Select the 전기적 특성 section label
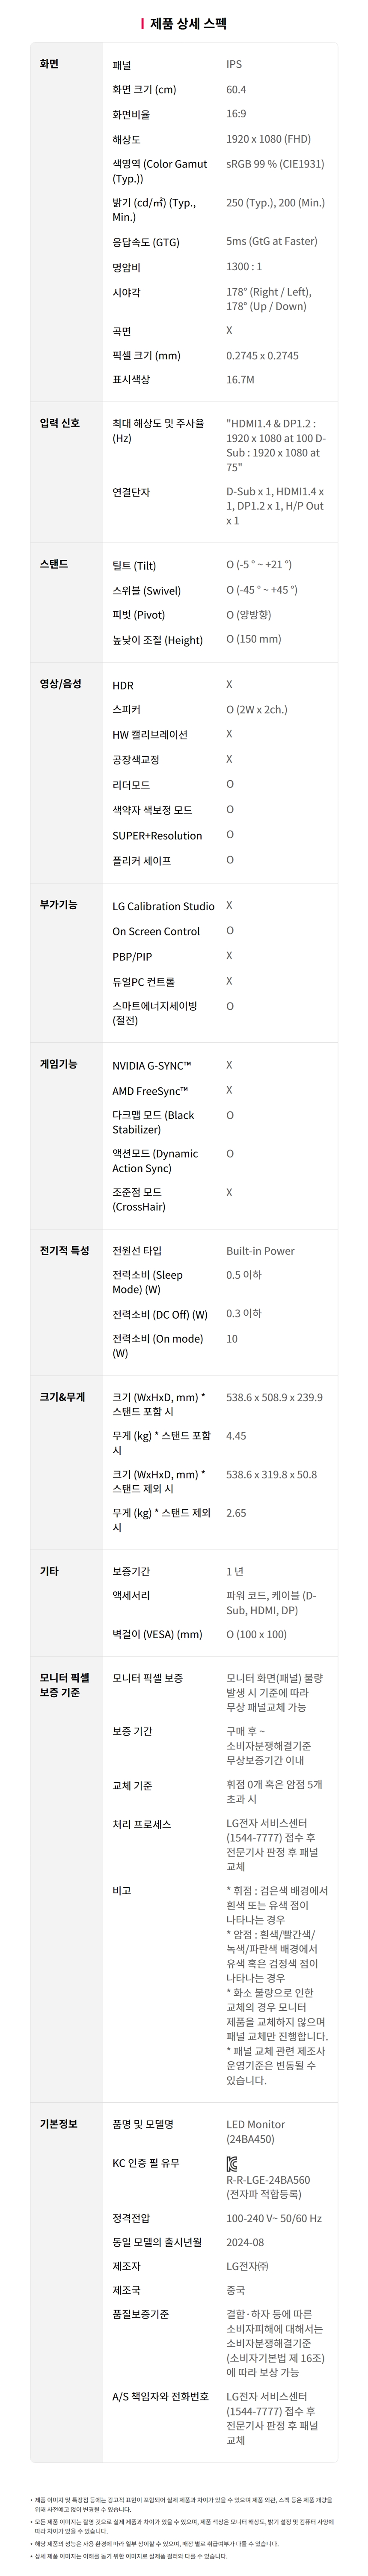Screen dimensions: 368x2576 65,1250
